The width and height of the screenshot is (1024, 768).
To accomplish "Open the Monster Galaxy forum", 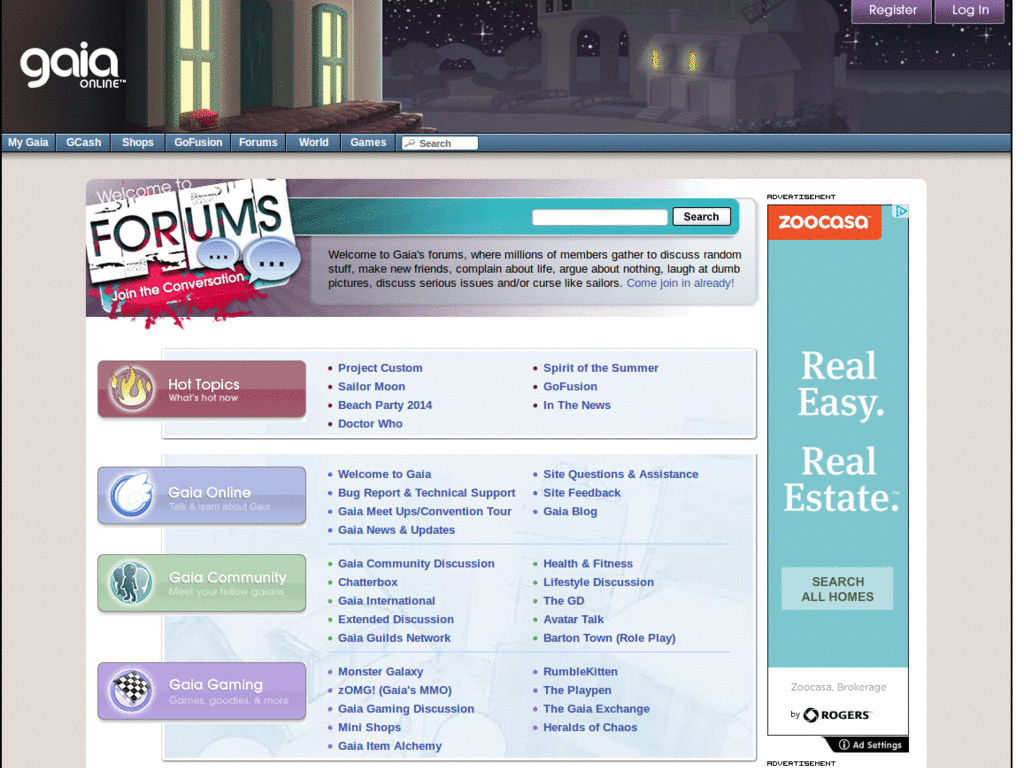I will pyautogui.click(x=380, y=671).
